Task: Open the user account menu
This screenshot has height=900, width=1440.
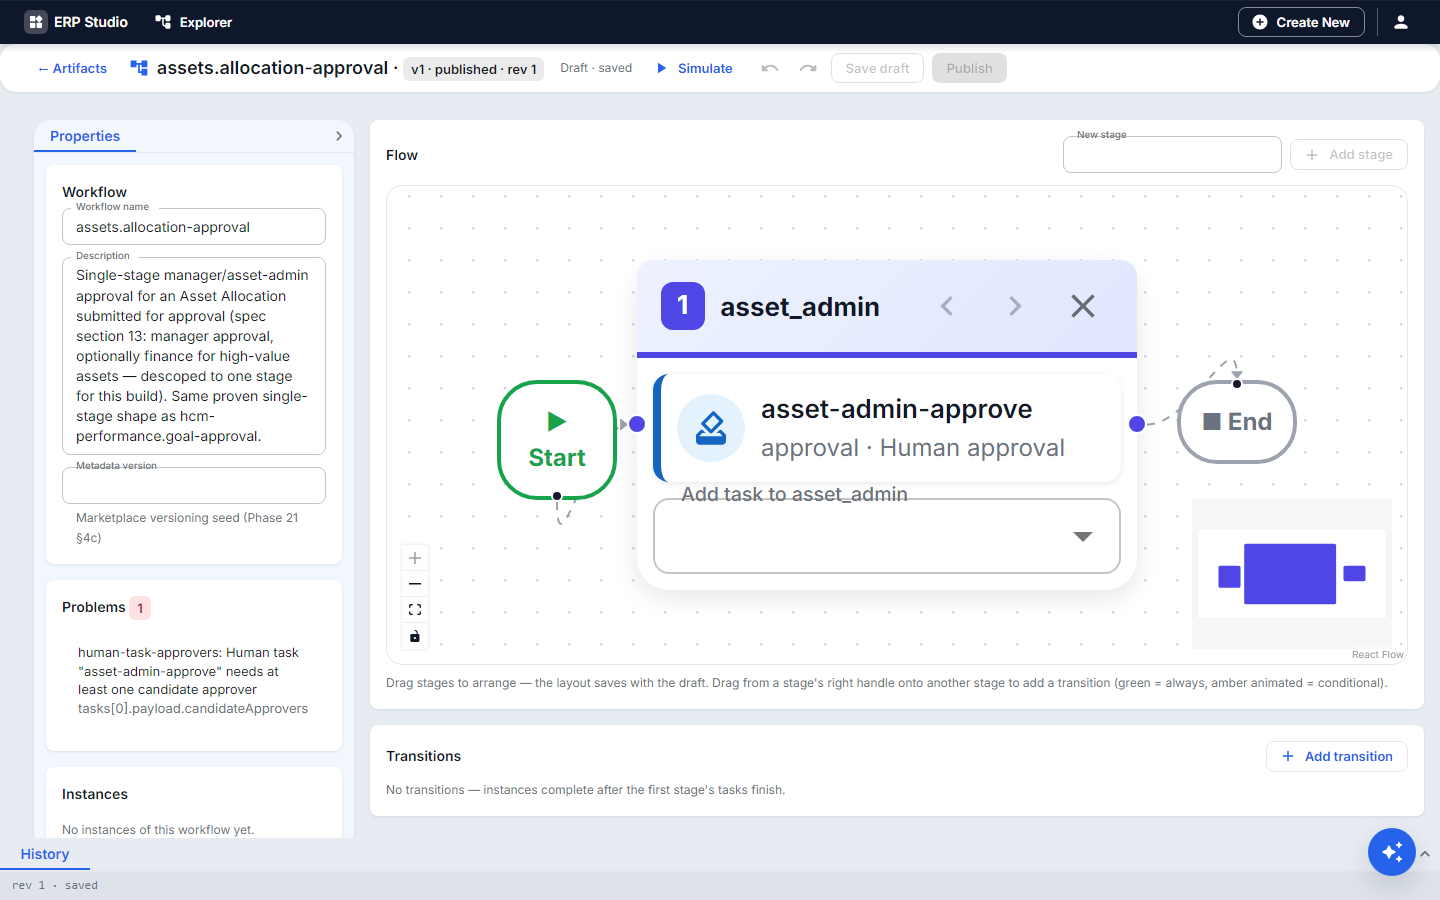Action: point(1401,22)
